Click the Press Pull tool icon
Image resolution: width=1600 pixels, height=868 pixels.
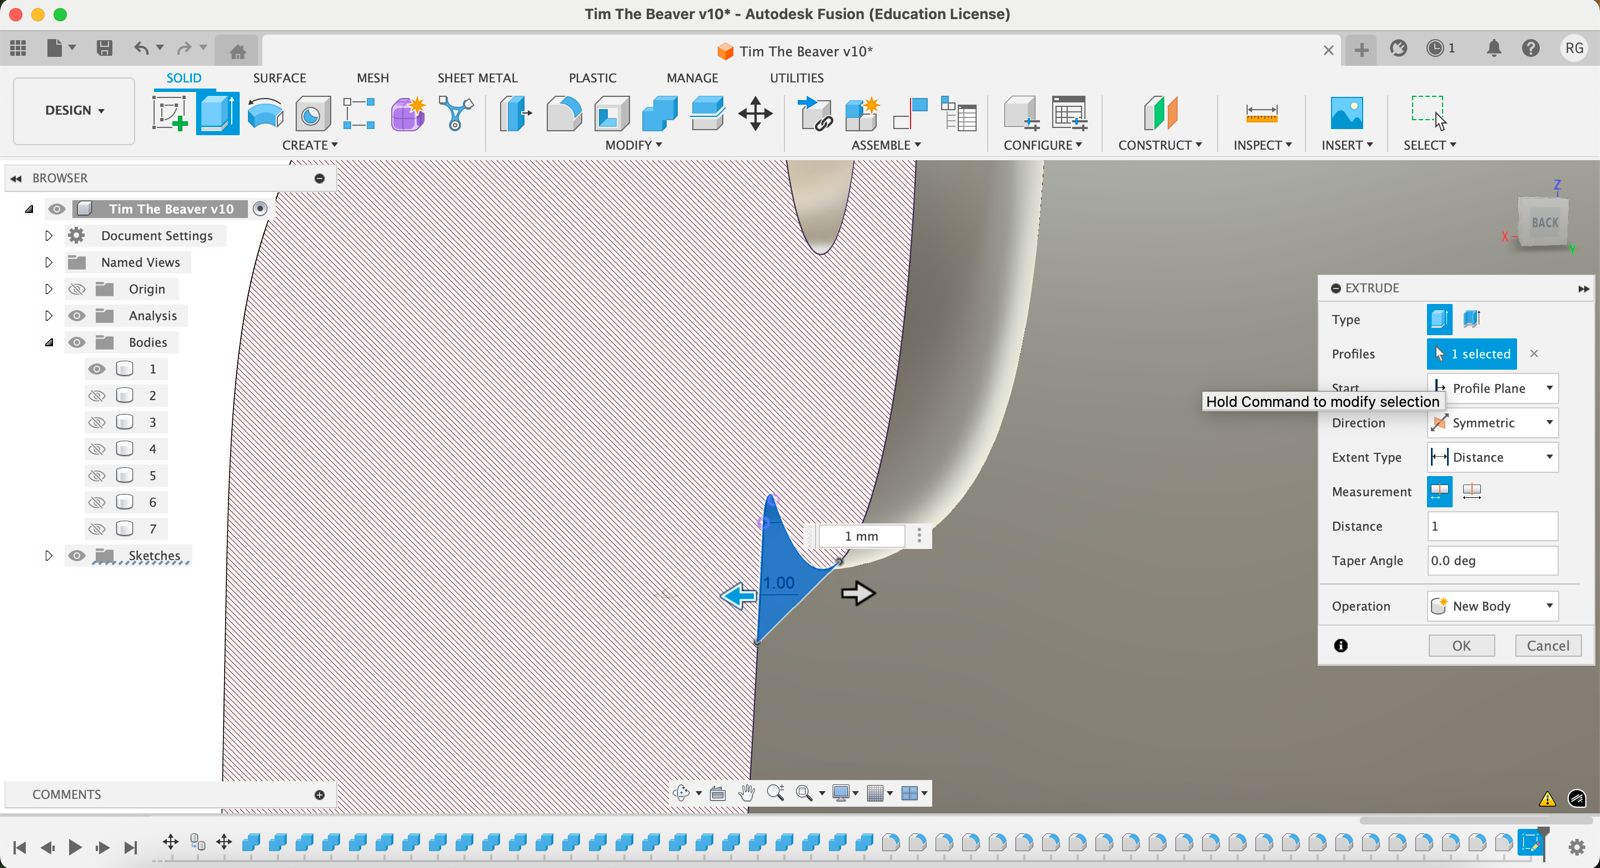(x=516, y=113)
